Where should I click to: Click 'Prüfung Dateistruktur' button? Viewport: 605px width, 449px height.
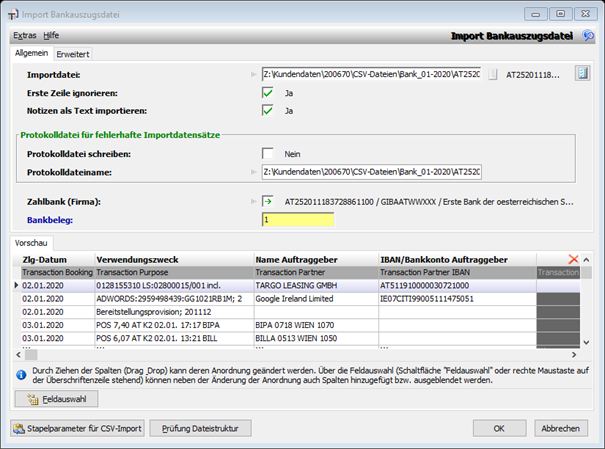point(200,429)
